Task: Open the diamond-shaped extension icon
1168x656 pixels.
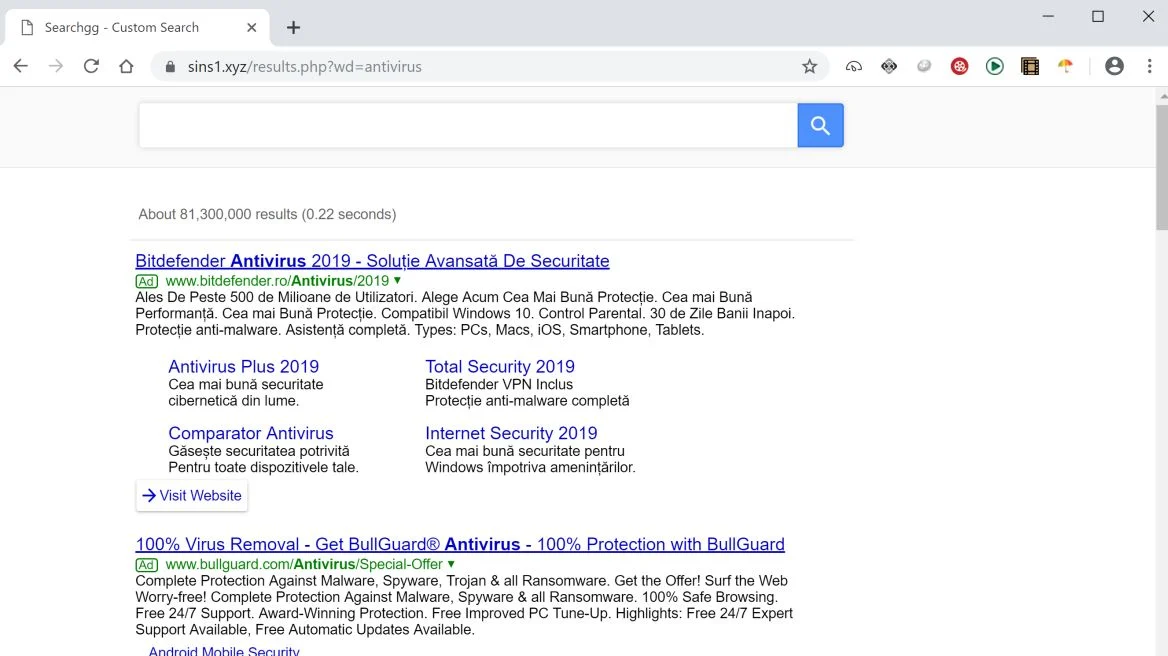Action: click(889, 66)
